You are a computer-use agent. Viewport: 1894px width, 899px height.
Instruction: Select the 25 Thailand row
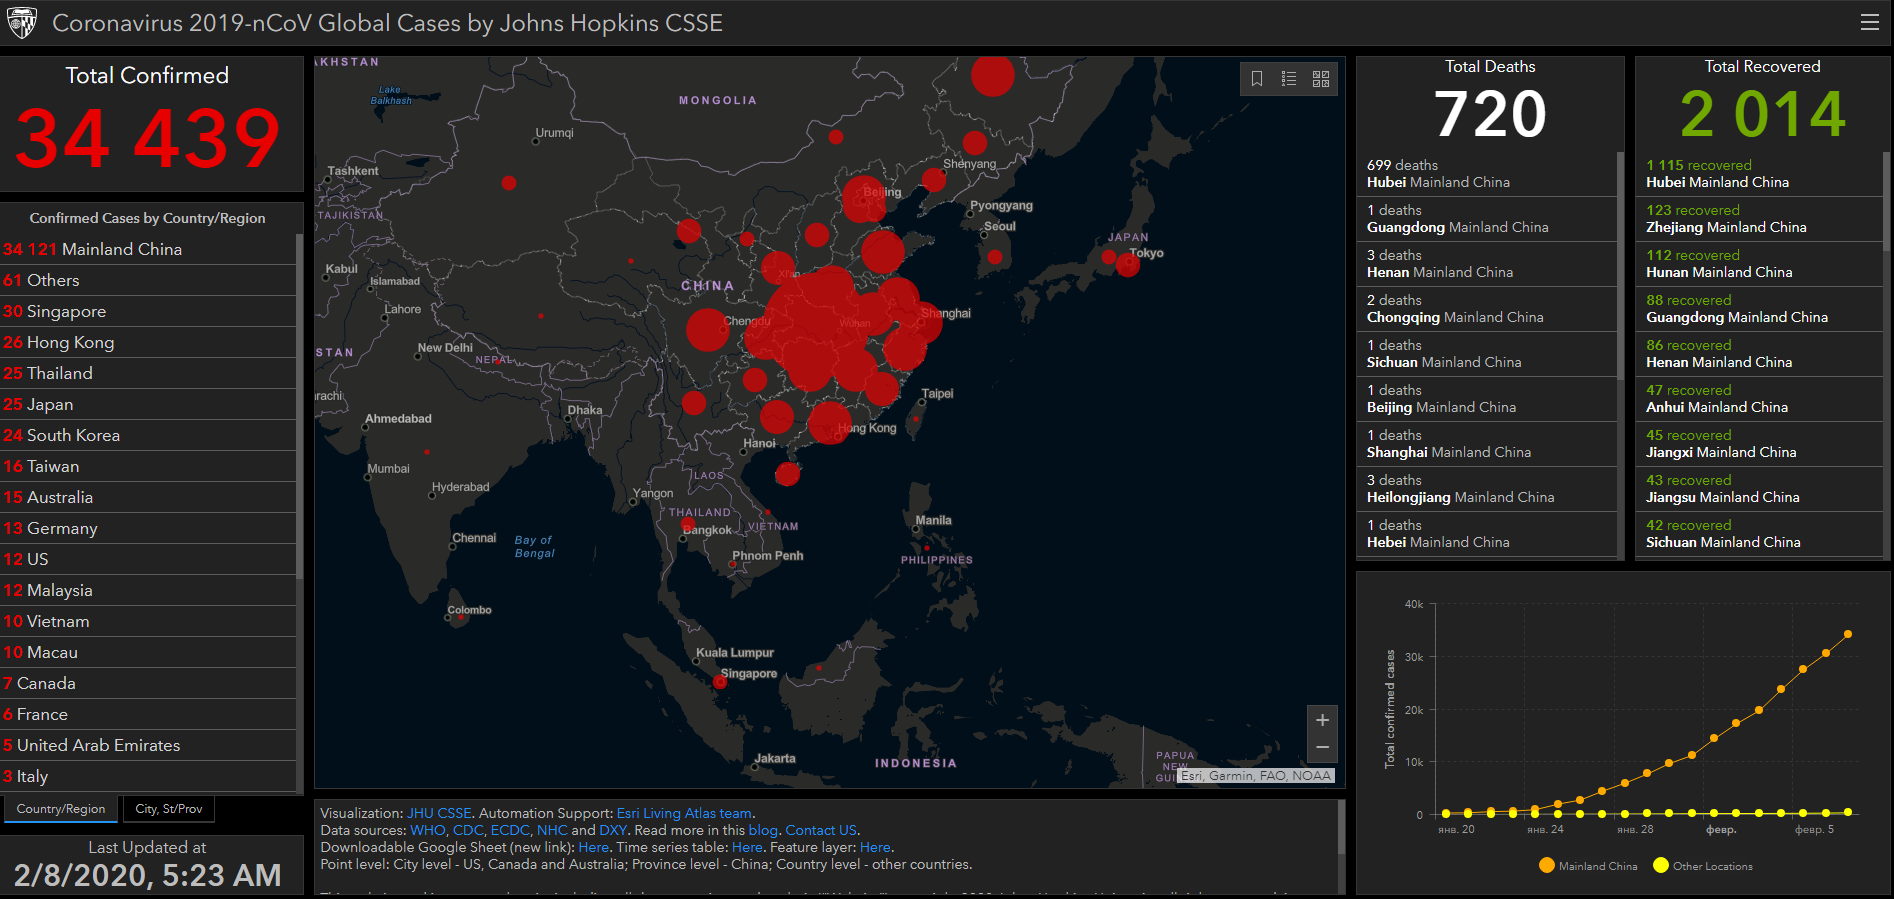pos(148,373)
